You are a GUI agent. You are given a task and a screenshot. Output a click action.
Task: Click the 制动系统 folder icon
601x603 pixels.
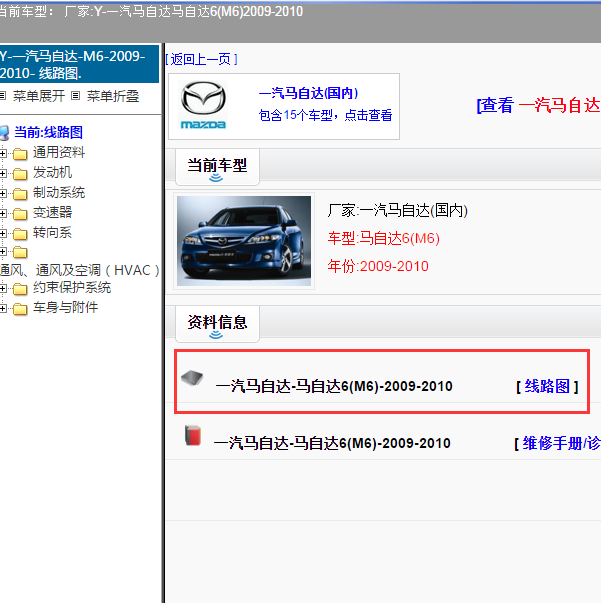tap(20, 193)
